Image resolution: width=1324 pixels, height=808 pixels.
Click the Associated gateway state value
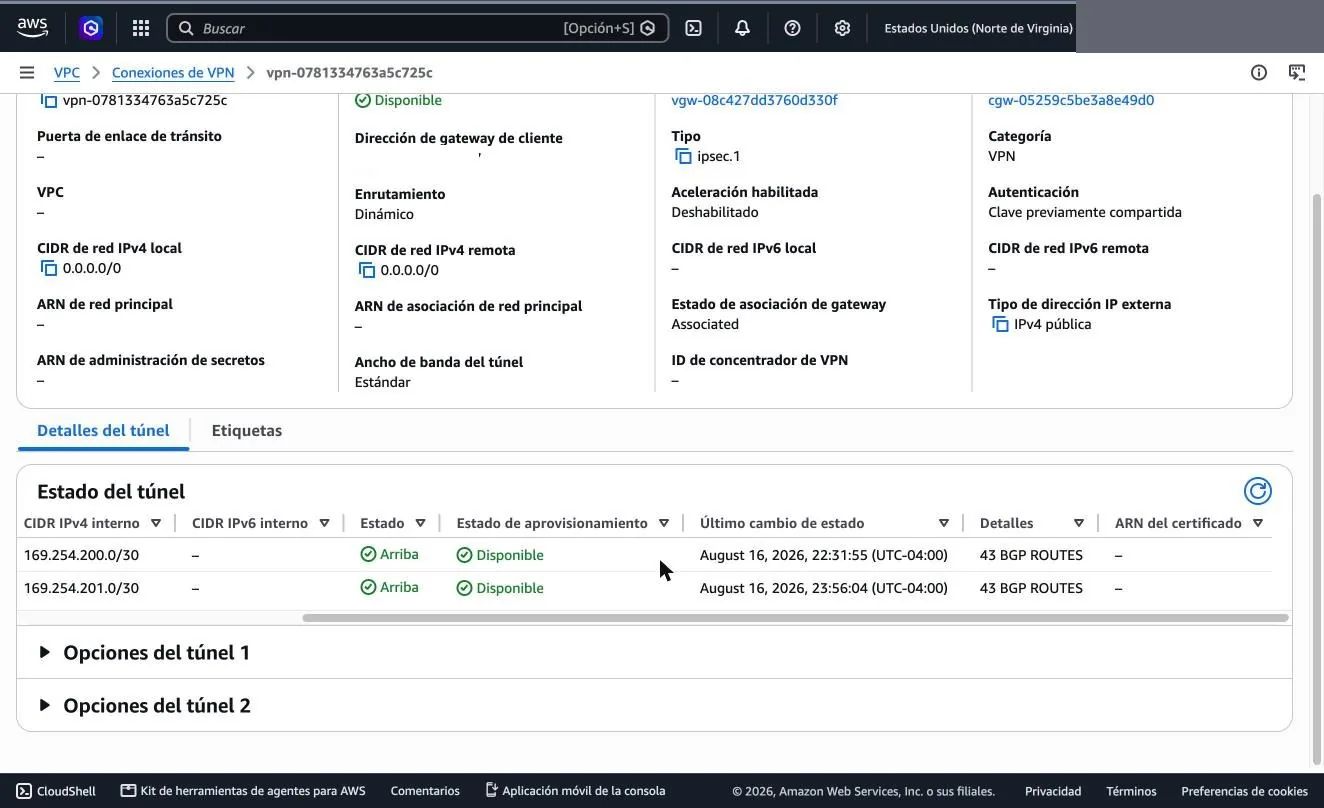point(705,324)
